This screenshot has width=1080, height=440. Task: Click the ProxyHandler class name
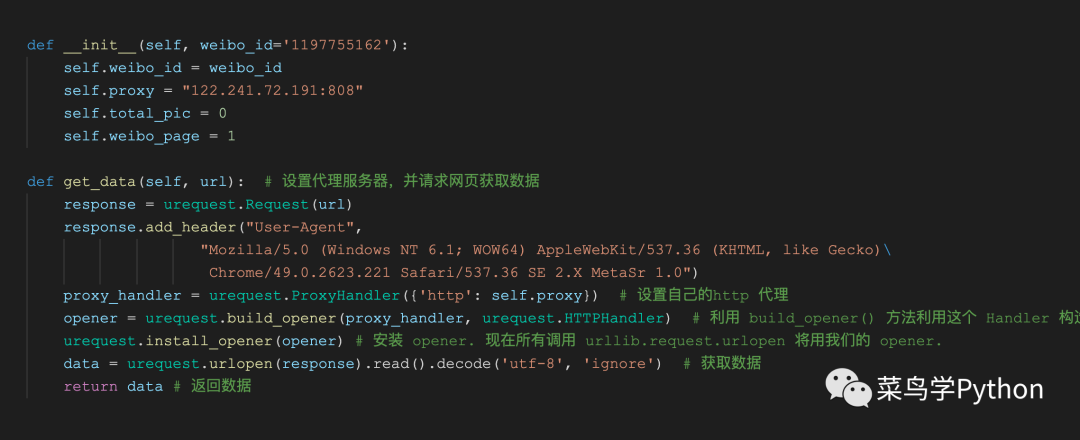345,295
